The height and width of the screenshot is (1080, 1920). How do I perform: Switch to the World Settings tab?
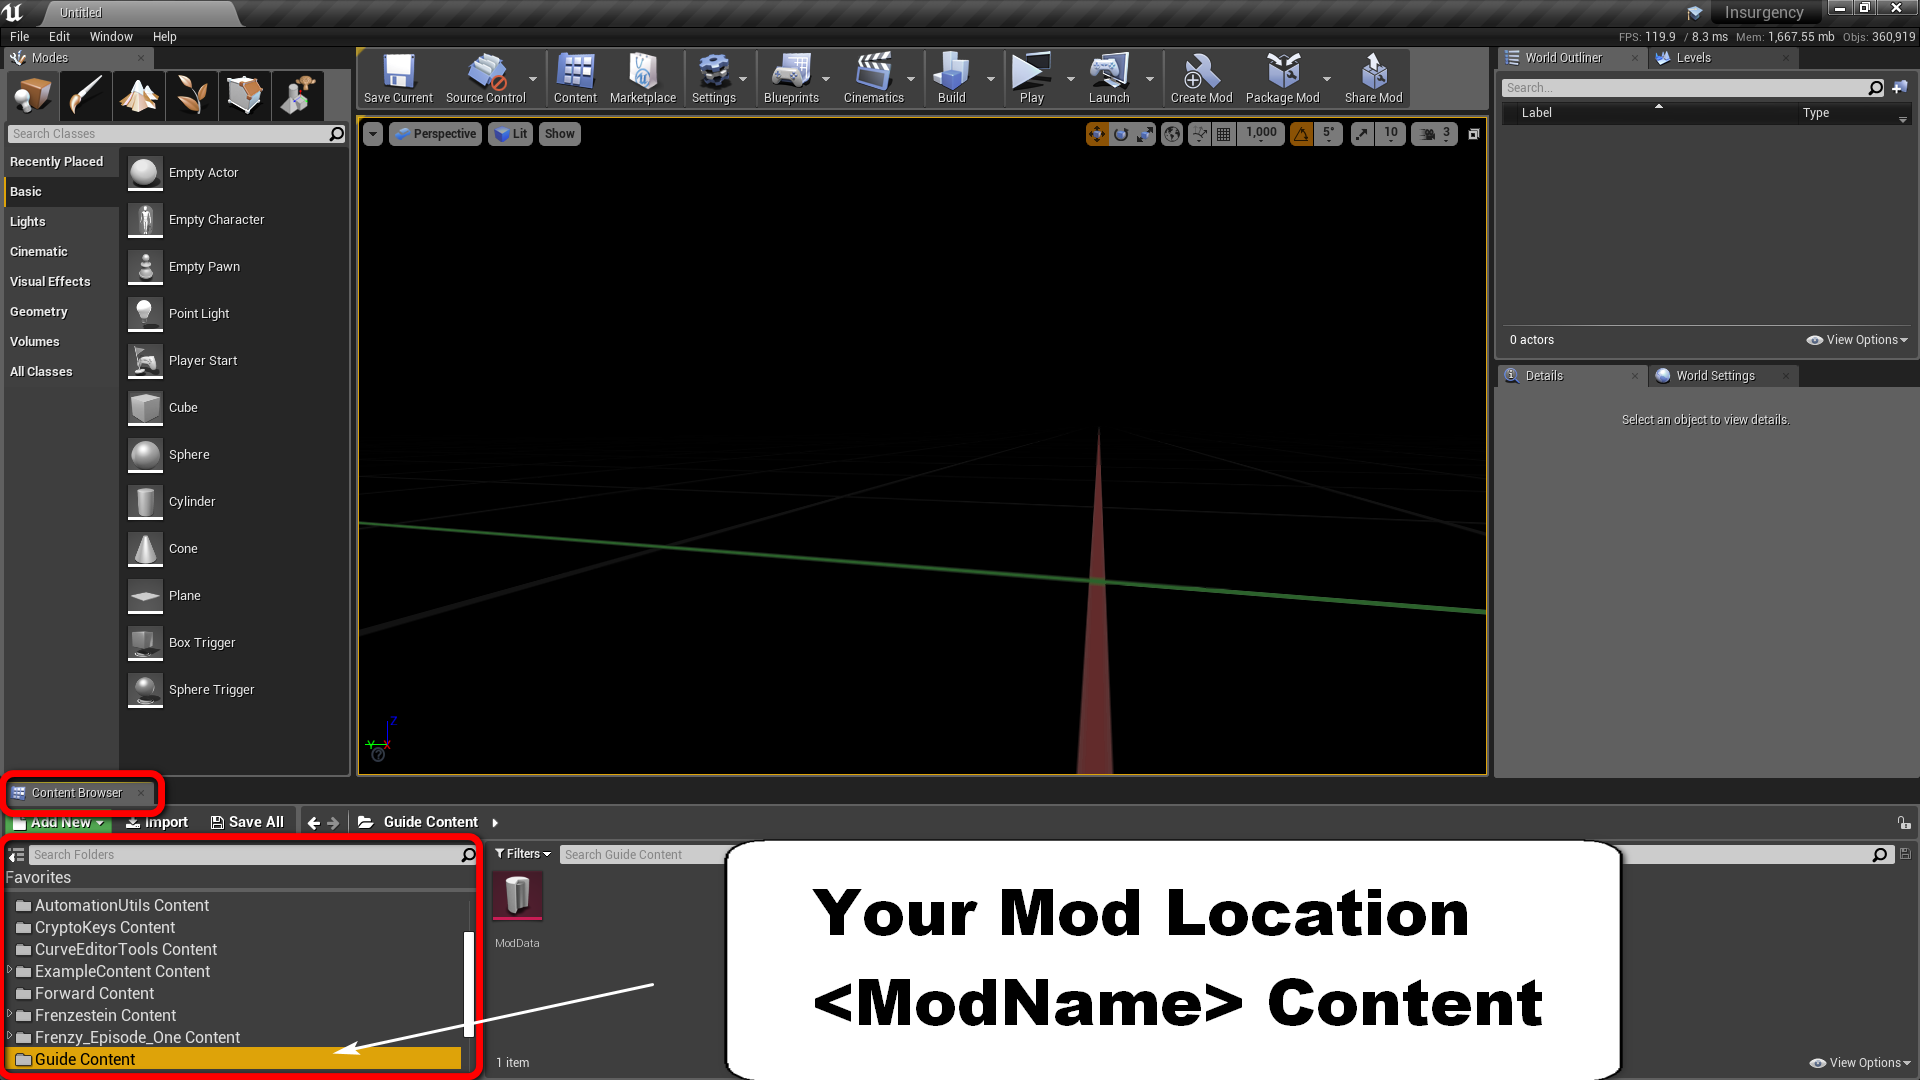click(x=1715, y=376)
